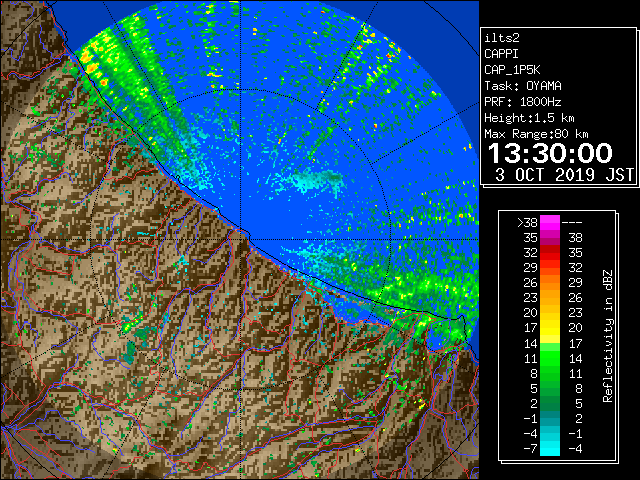Select the orange 26 to 29 dBZ swatch
The image size is (640, 480).
tap(550, 283)
